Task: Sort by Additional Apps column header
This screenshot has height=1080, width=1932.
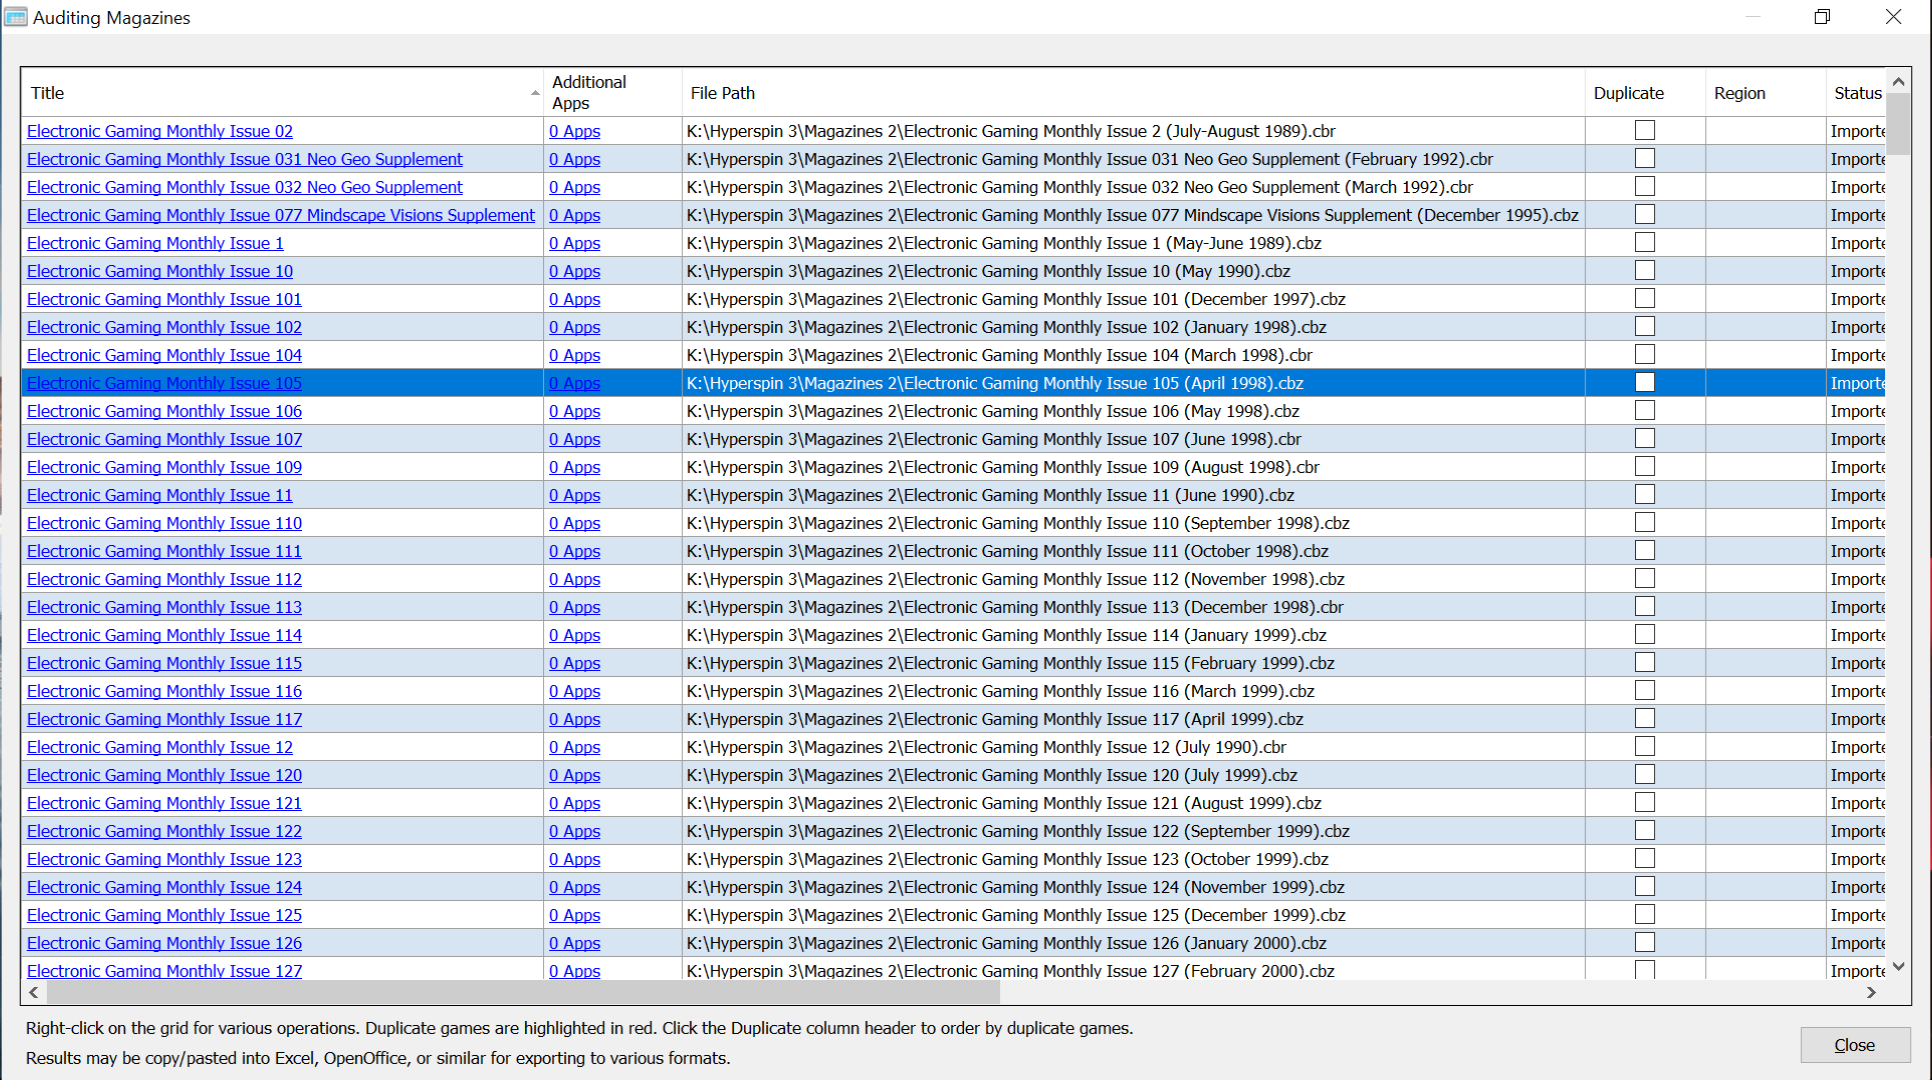Action: click(613, 93)
